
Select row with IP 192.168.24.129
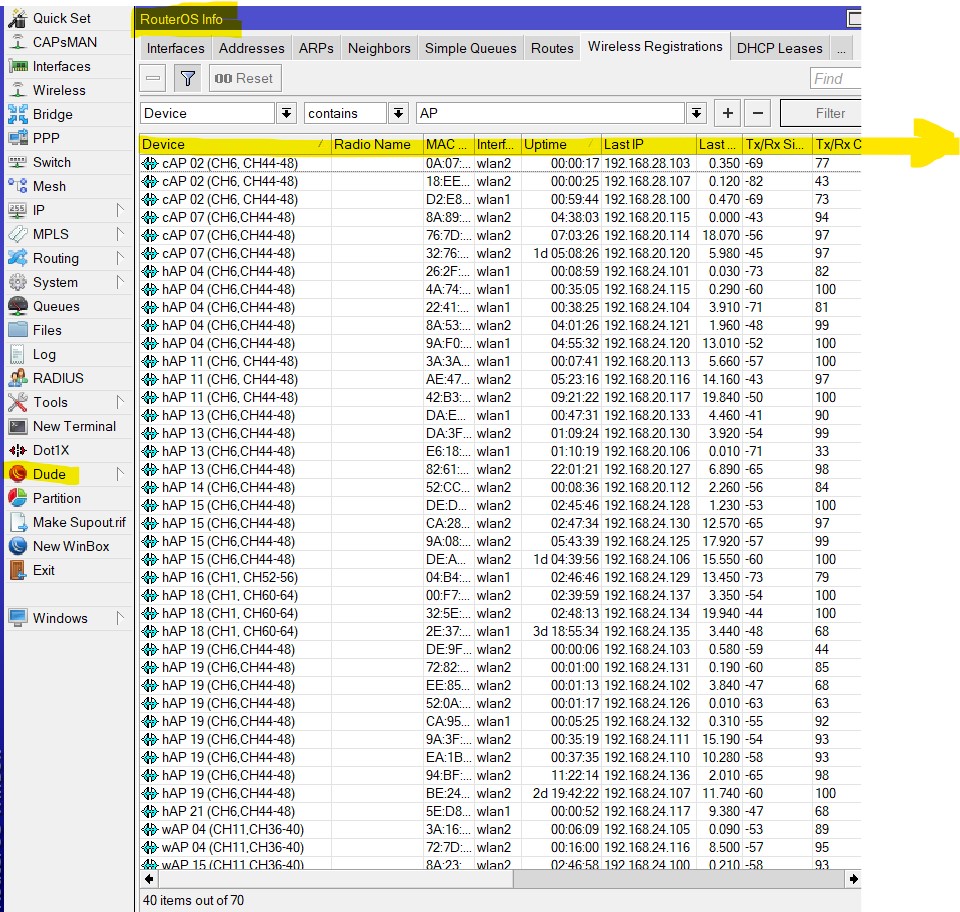500,577
